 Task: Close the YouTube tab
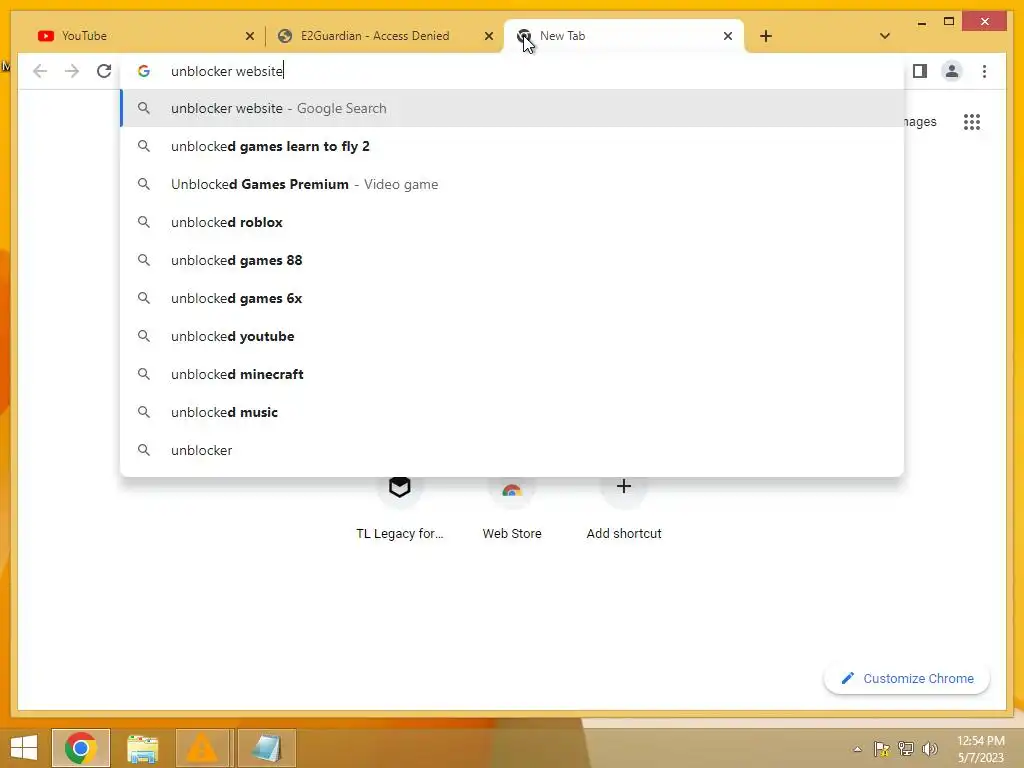click(249, 36)
